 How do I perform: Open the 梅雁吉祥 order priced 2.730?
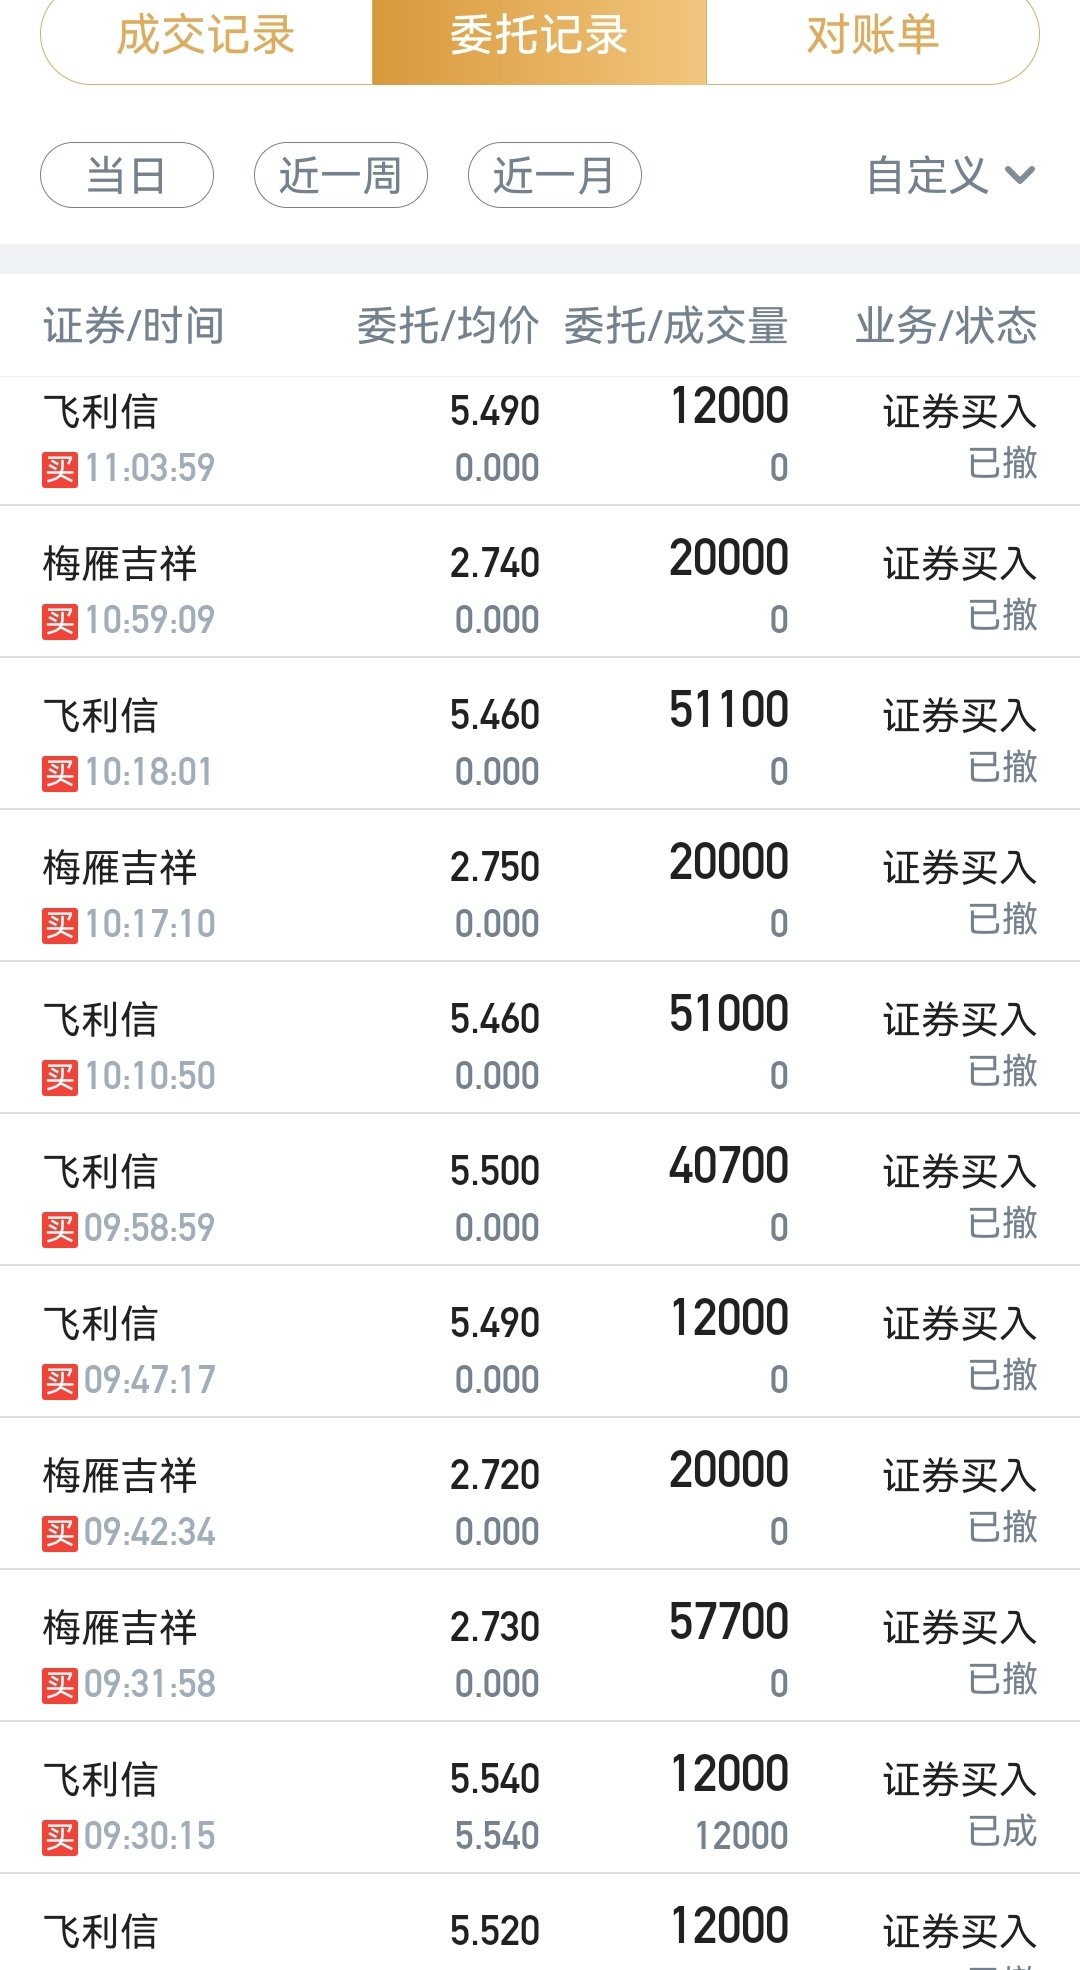[540, 1646]
